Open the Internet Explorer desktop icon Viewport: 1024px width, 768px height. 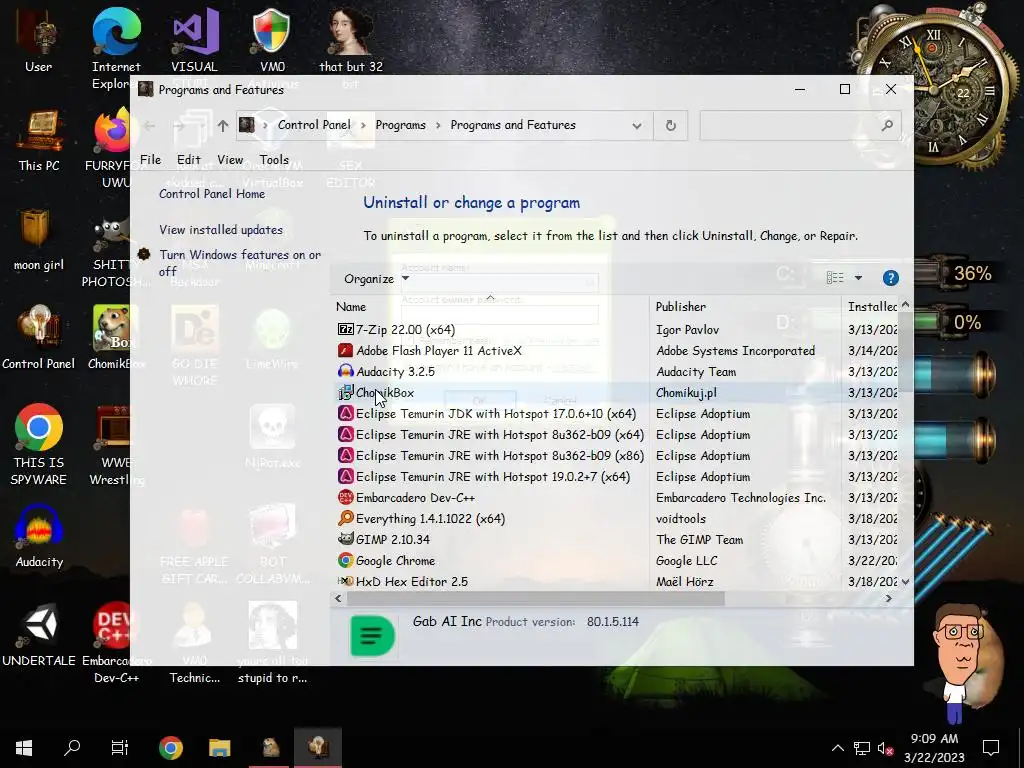coord(116,49)
